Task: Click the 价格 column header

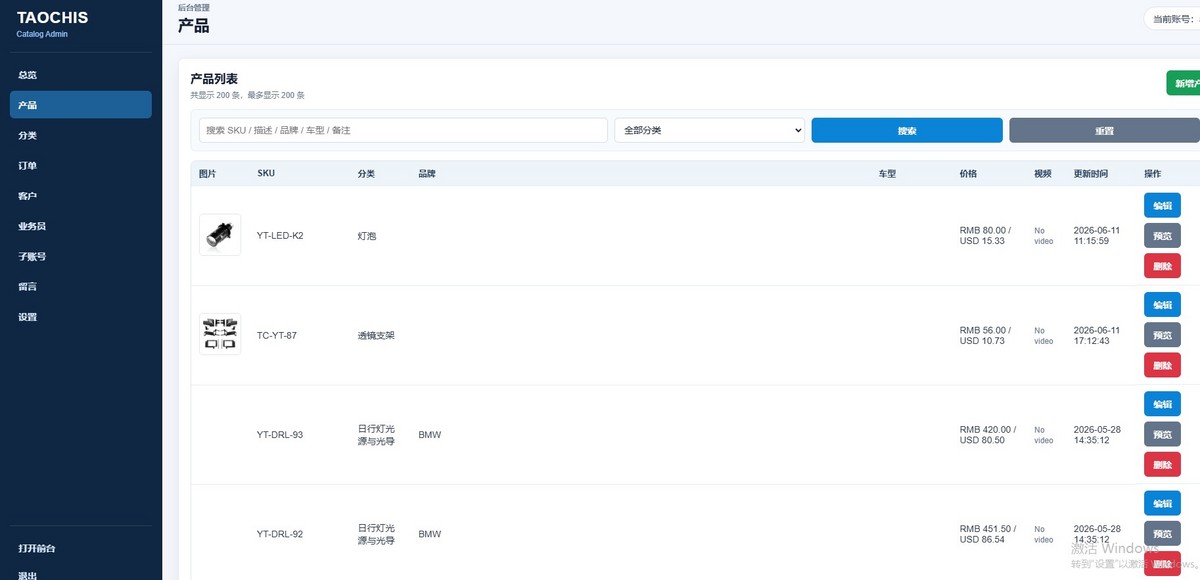Action: 968,174
